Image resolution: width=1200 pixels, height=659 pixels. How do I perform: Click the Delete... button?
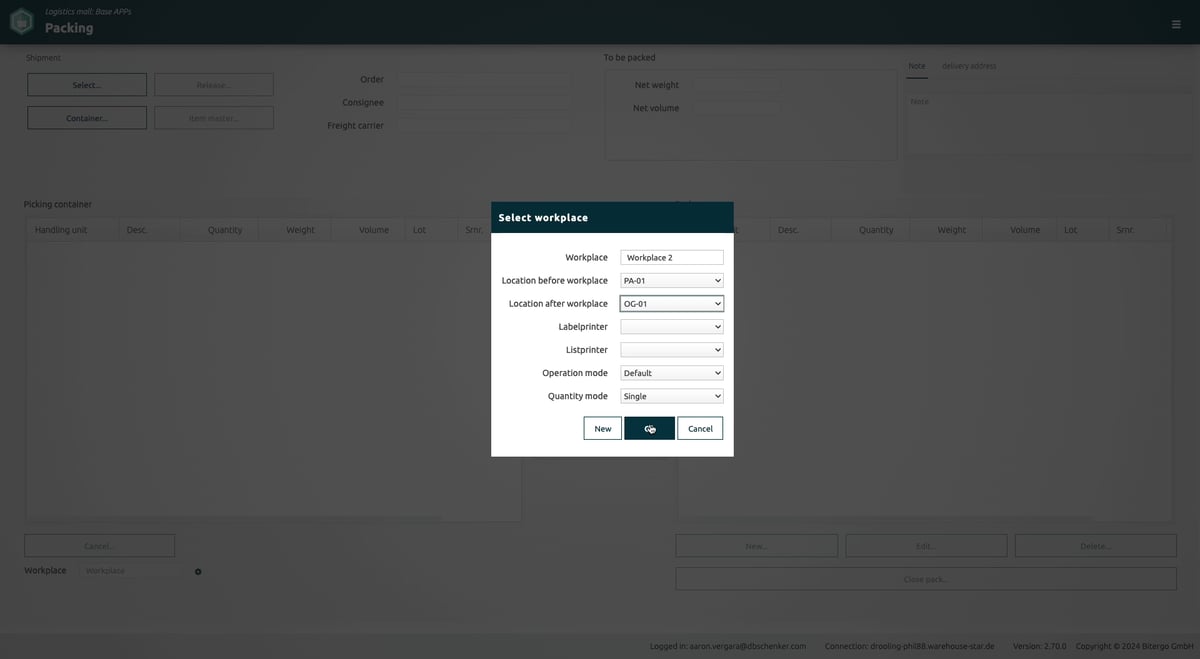1096,546
